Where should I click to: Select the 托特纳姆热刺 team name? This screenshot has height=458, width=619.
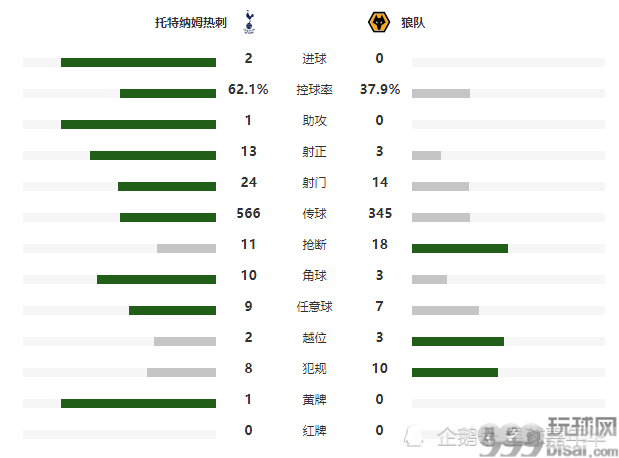pos(191,23)
